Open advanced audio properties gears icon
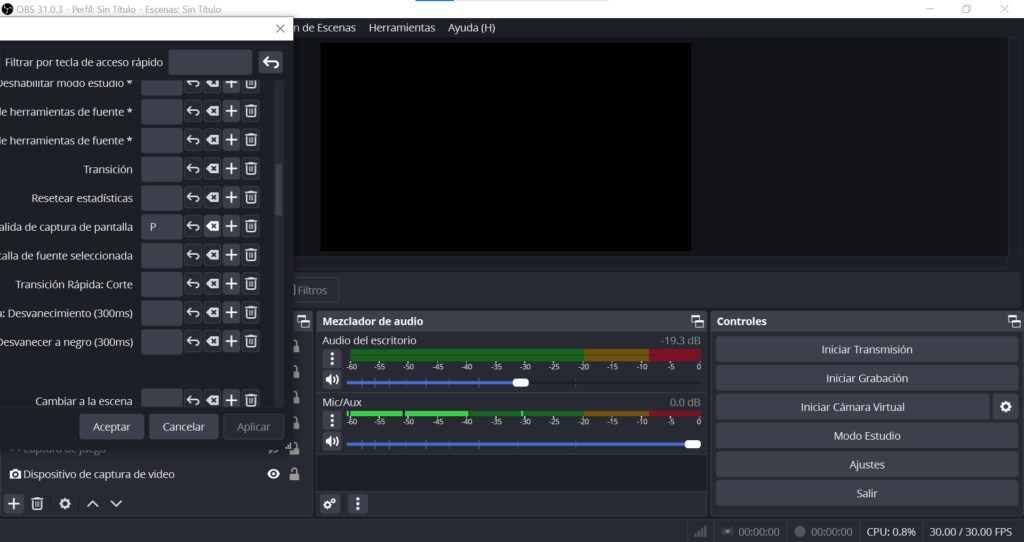Image resolution: width=1024 pixels, height=542 pixels. click(x=330, y=504)
